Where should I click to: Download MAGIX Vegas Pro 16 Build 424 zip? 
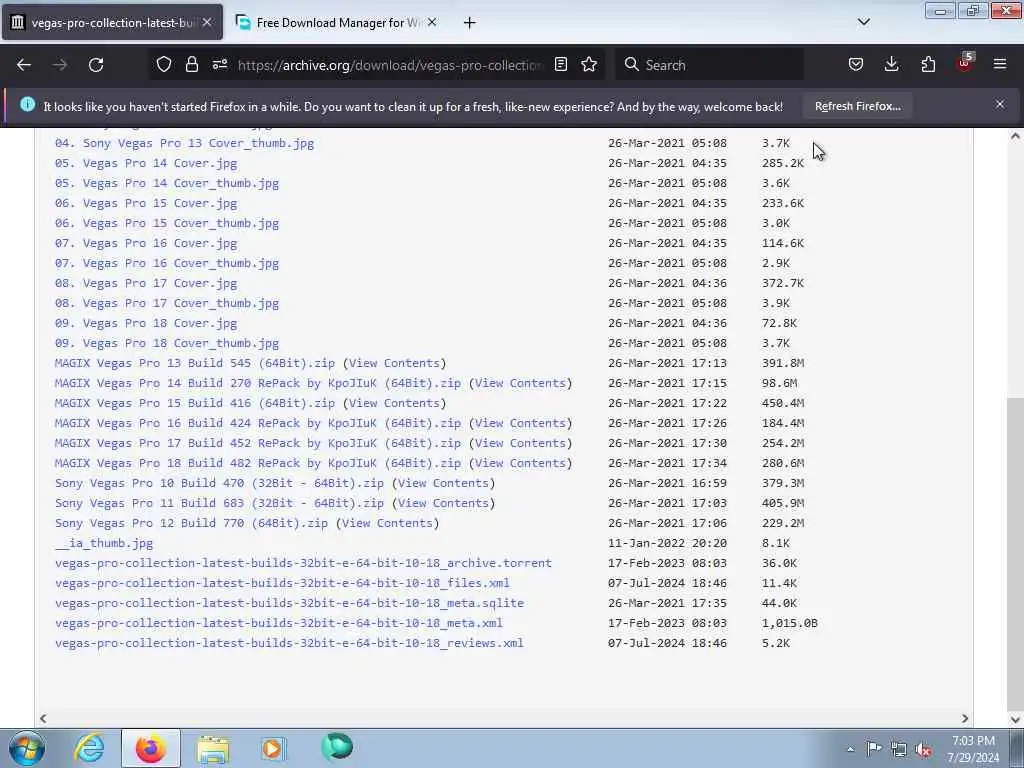[x=258, y=423]
